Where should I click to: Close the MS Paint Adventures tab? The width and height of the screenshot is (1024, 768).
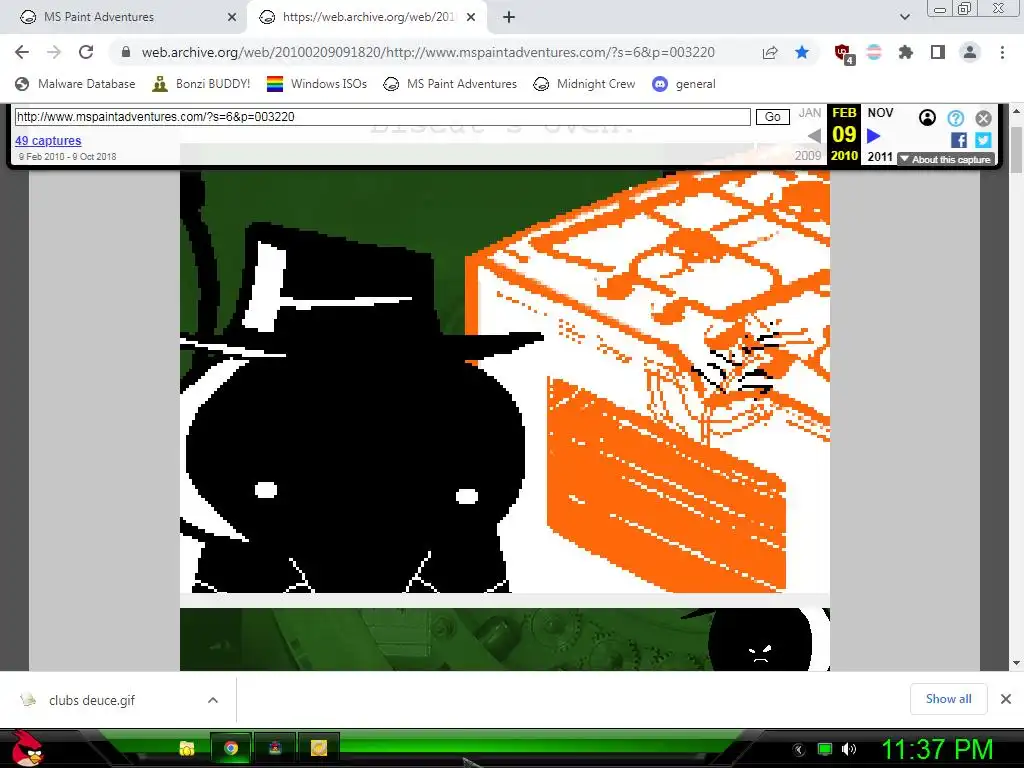[232, 17]
